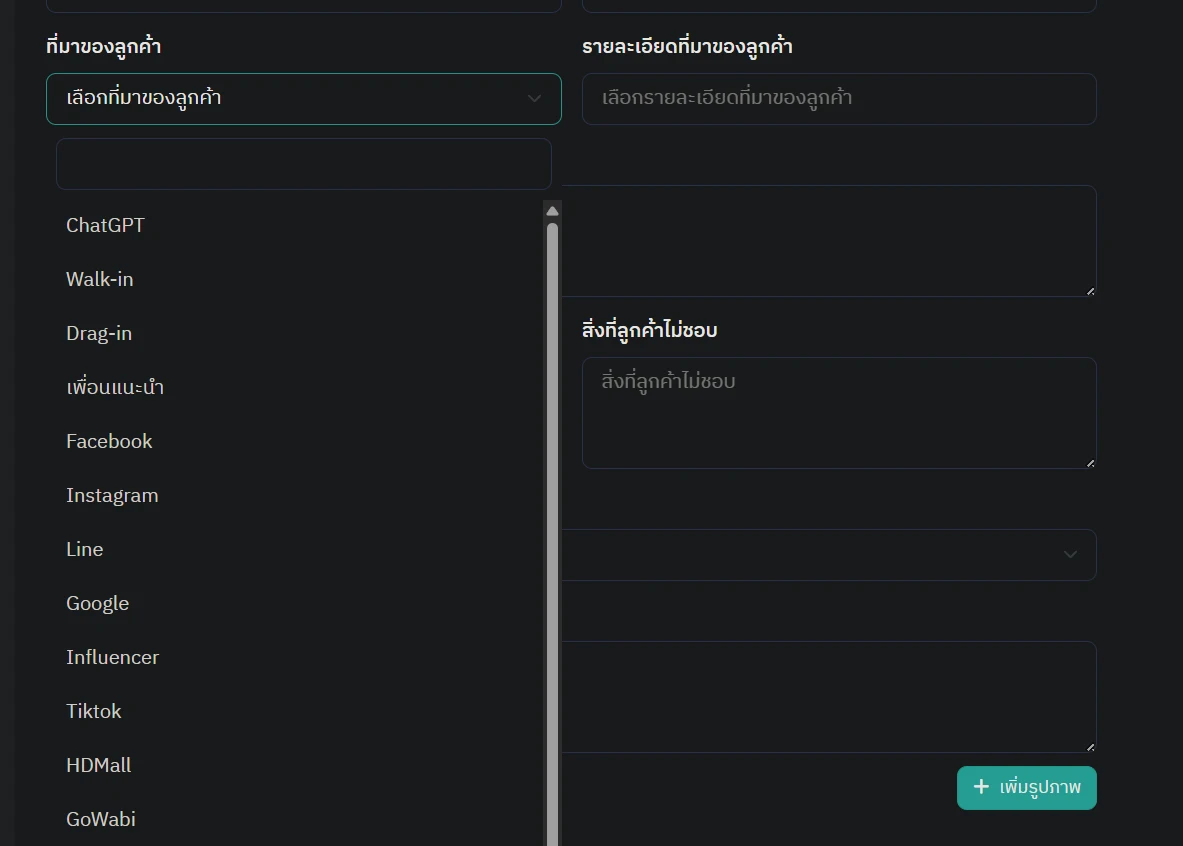Choose Facebook as customer source
The image size is (1183, 846).
pyautogui.click(x=109, y=441)
